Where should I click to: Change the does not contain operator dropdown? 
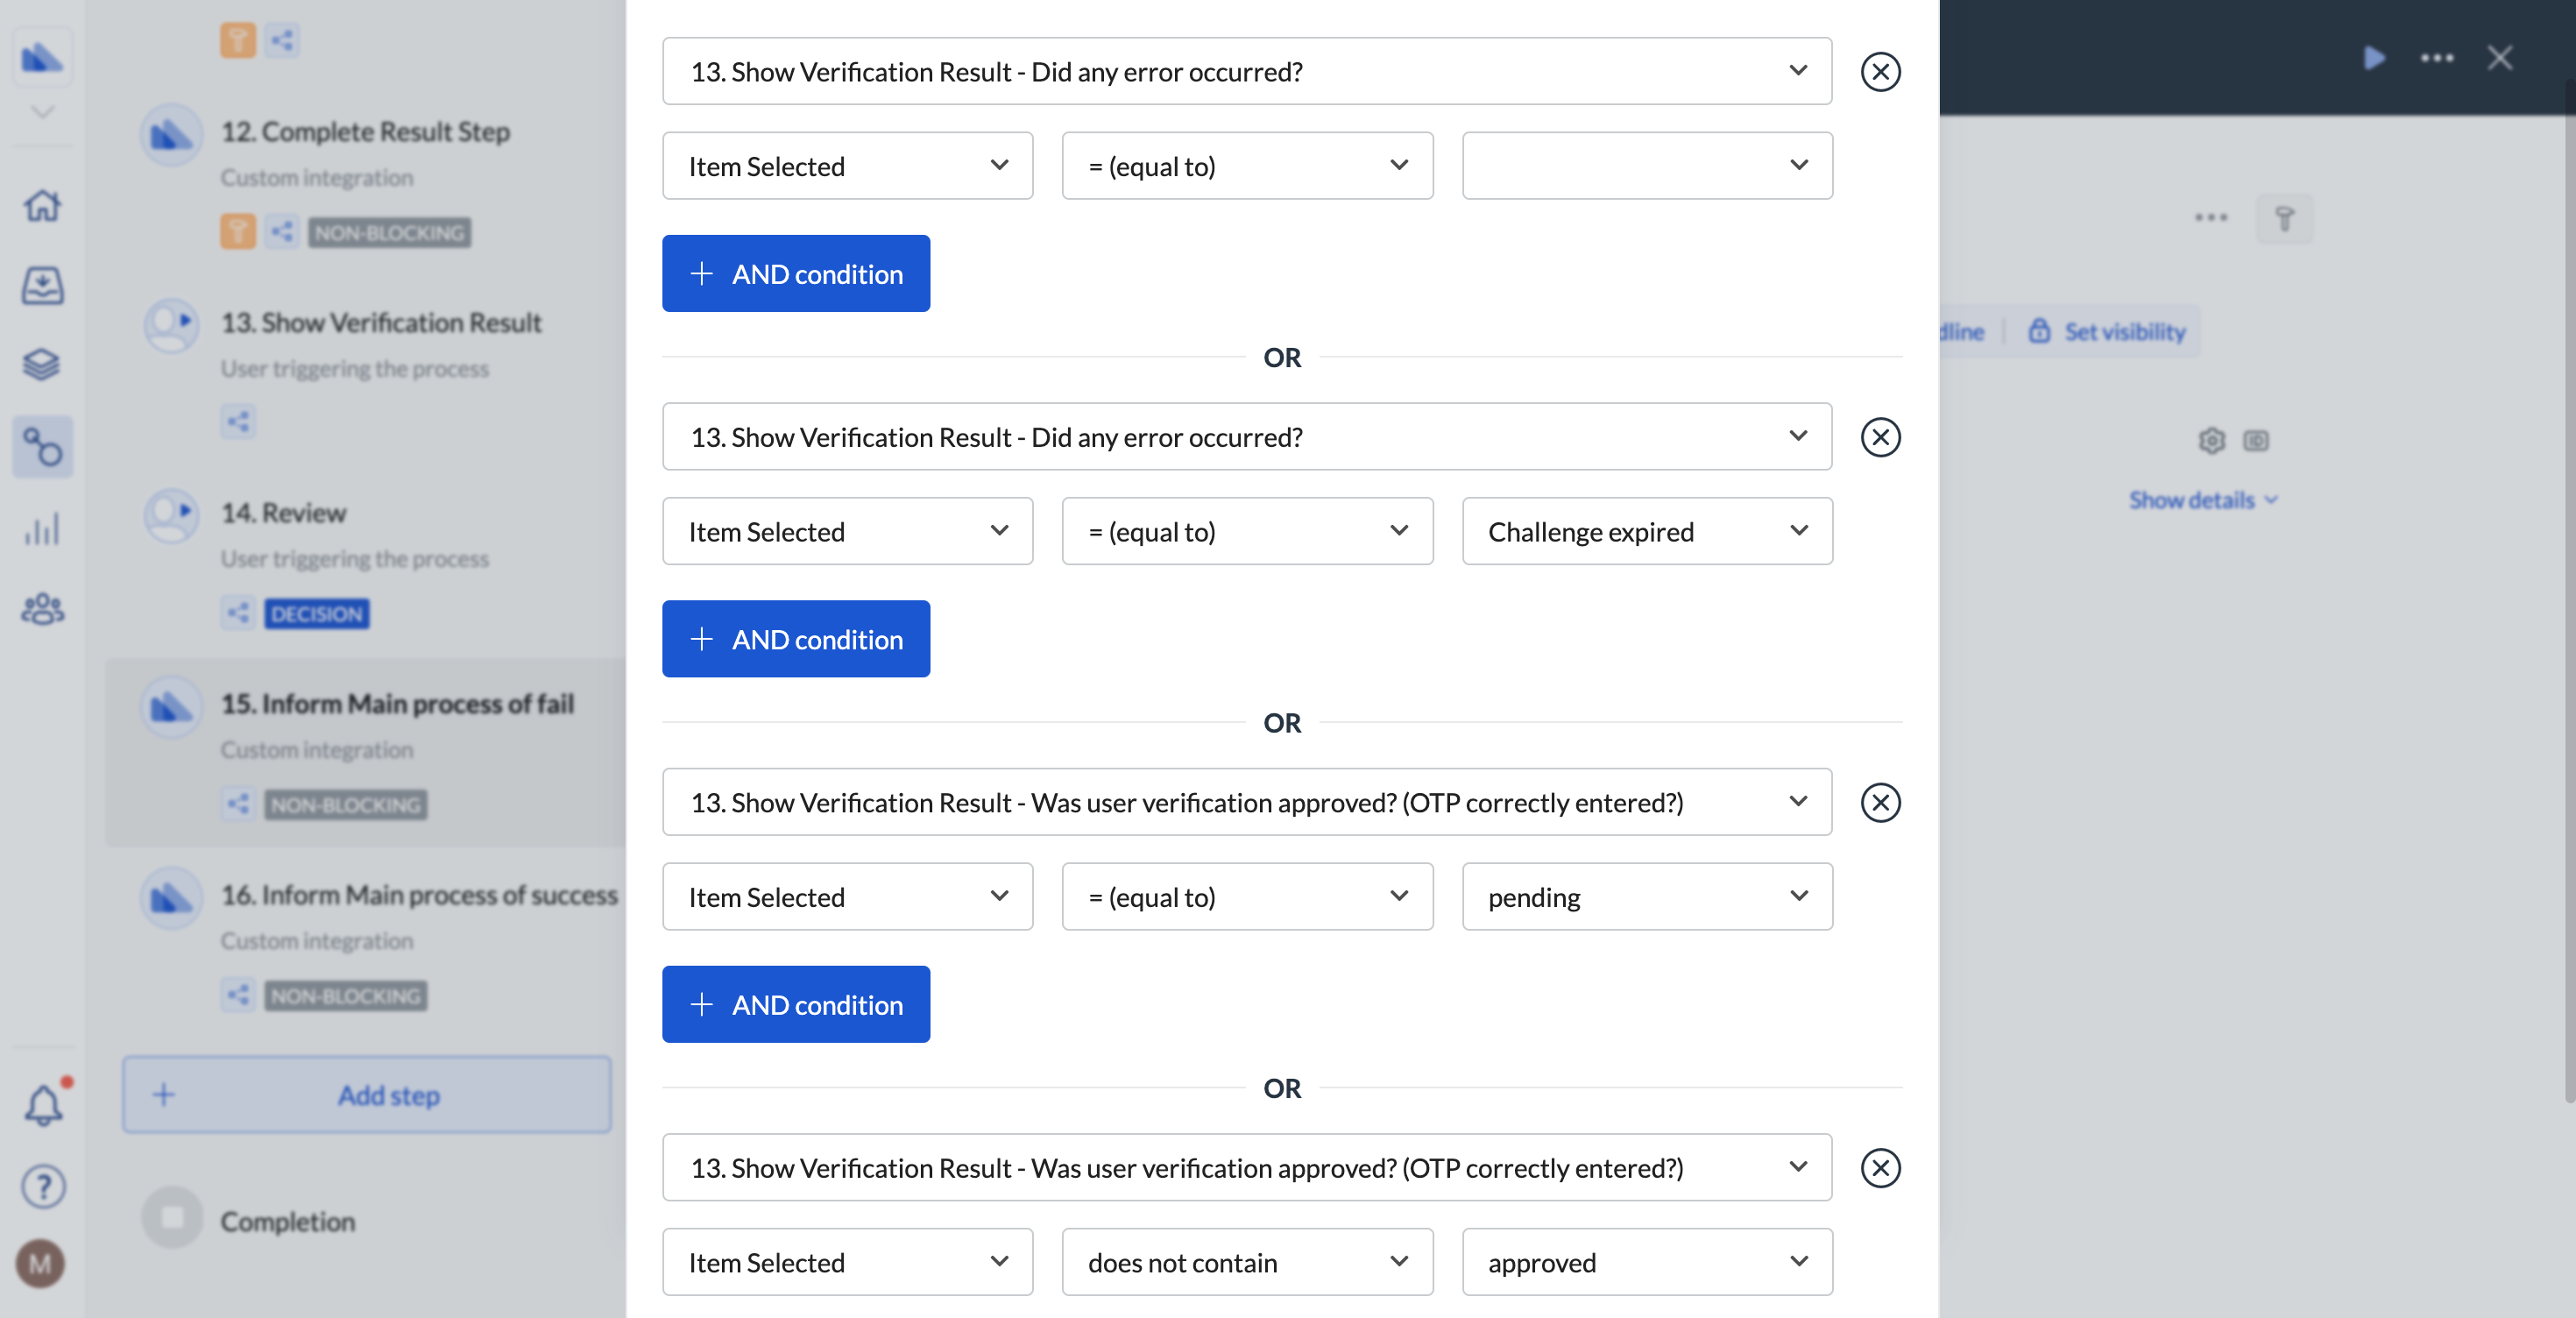1246,1262
